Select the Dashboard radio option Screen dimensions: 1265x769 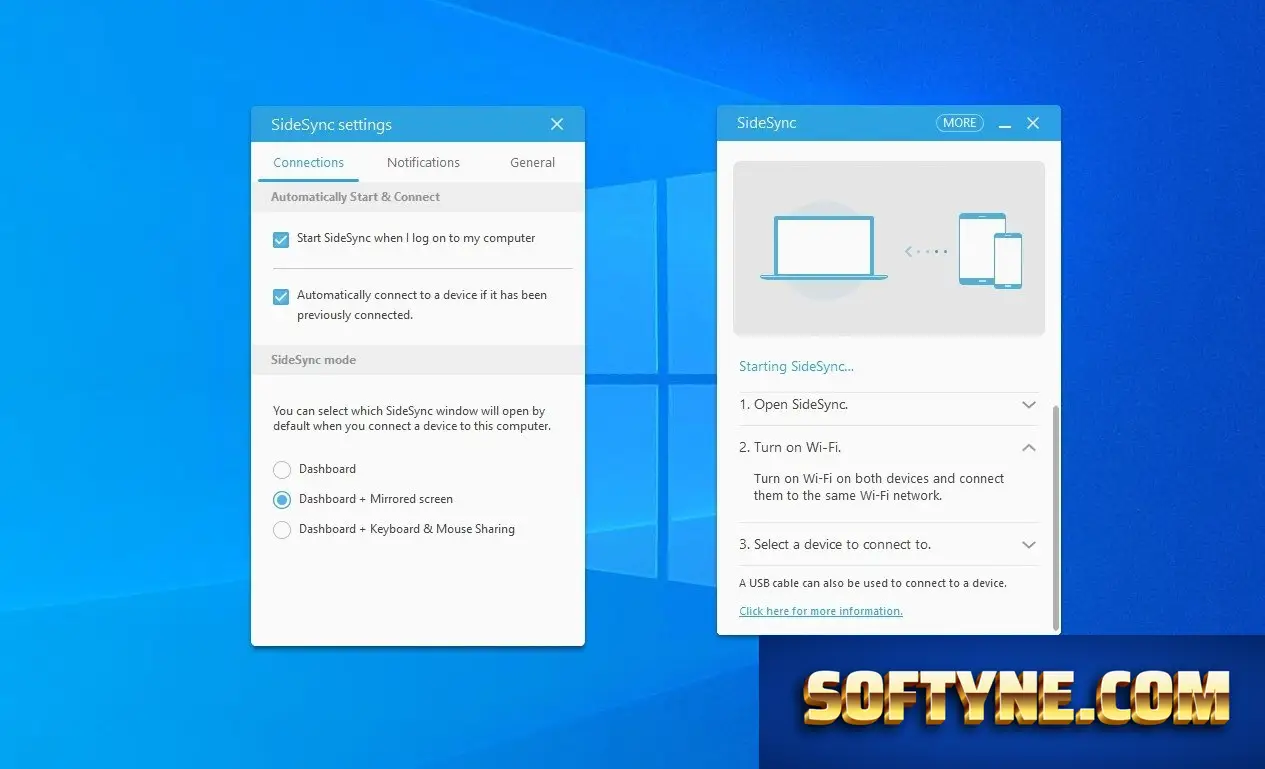282,470
